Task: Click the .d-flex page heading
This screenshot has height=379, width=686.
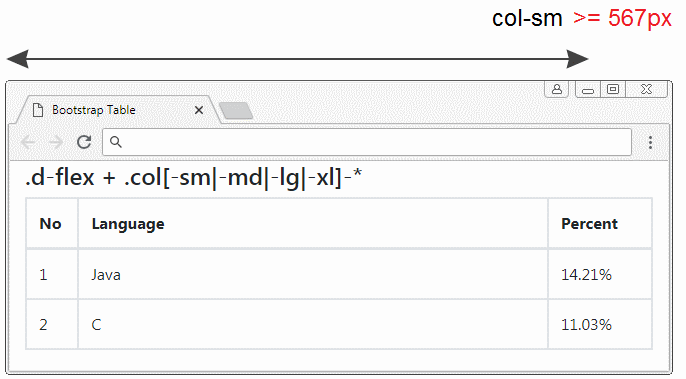Action: click(x=193, y=178)
